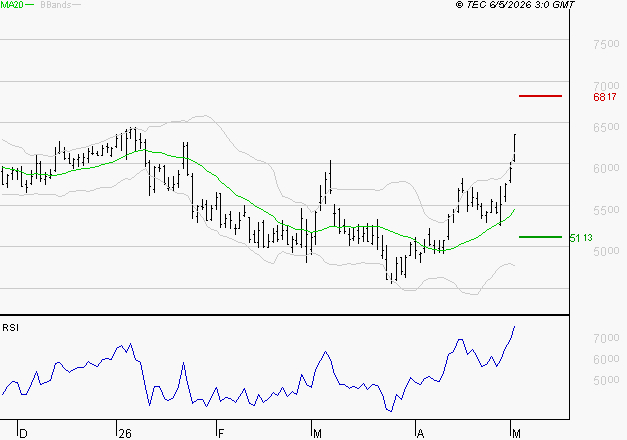The height and width of the screenshot is (440, 627).
Task: Click the green support level line
Action: click(x=540, y=237)
